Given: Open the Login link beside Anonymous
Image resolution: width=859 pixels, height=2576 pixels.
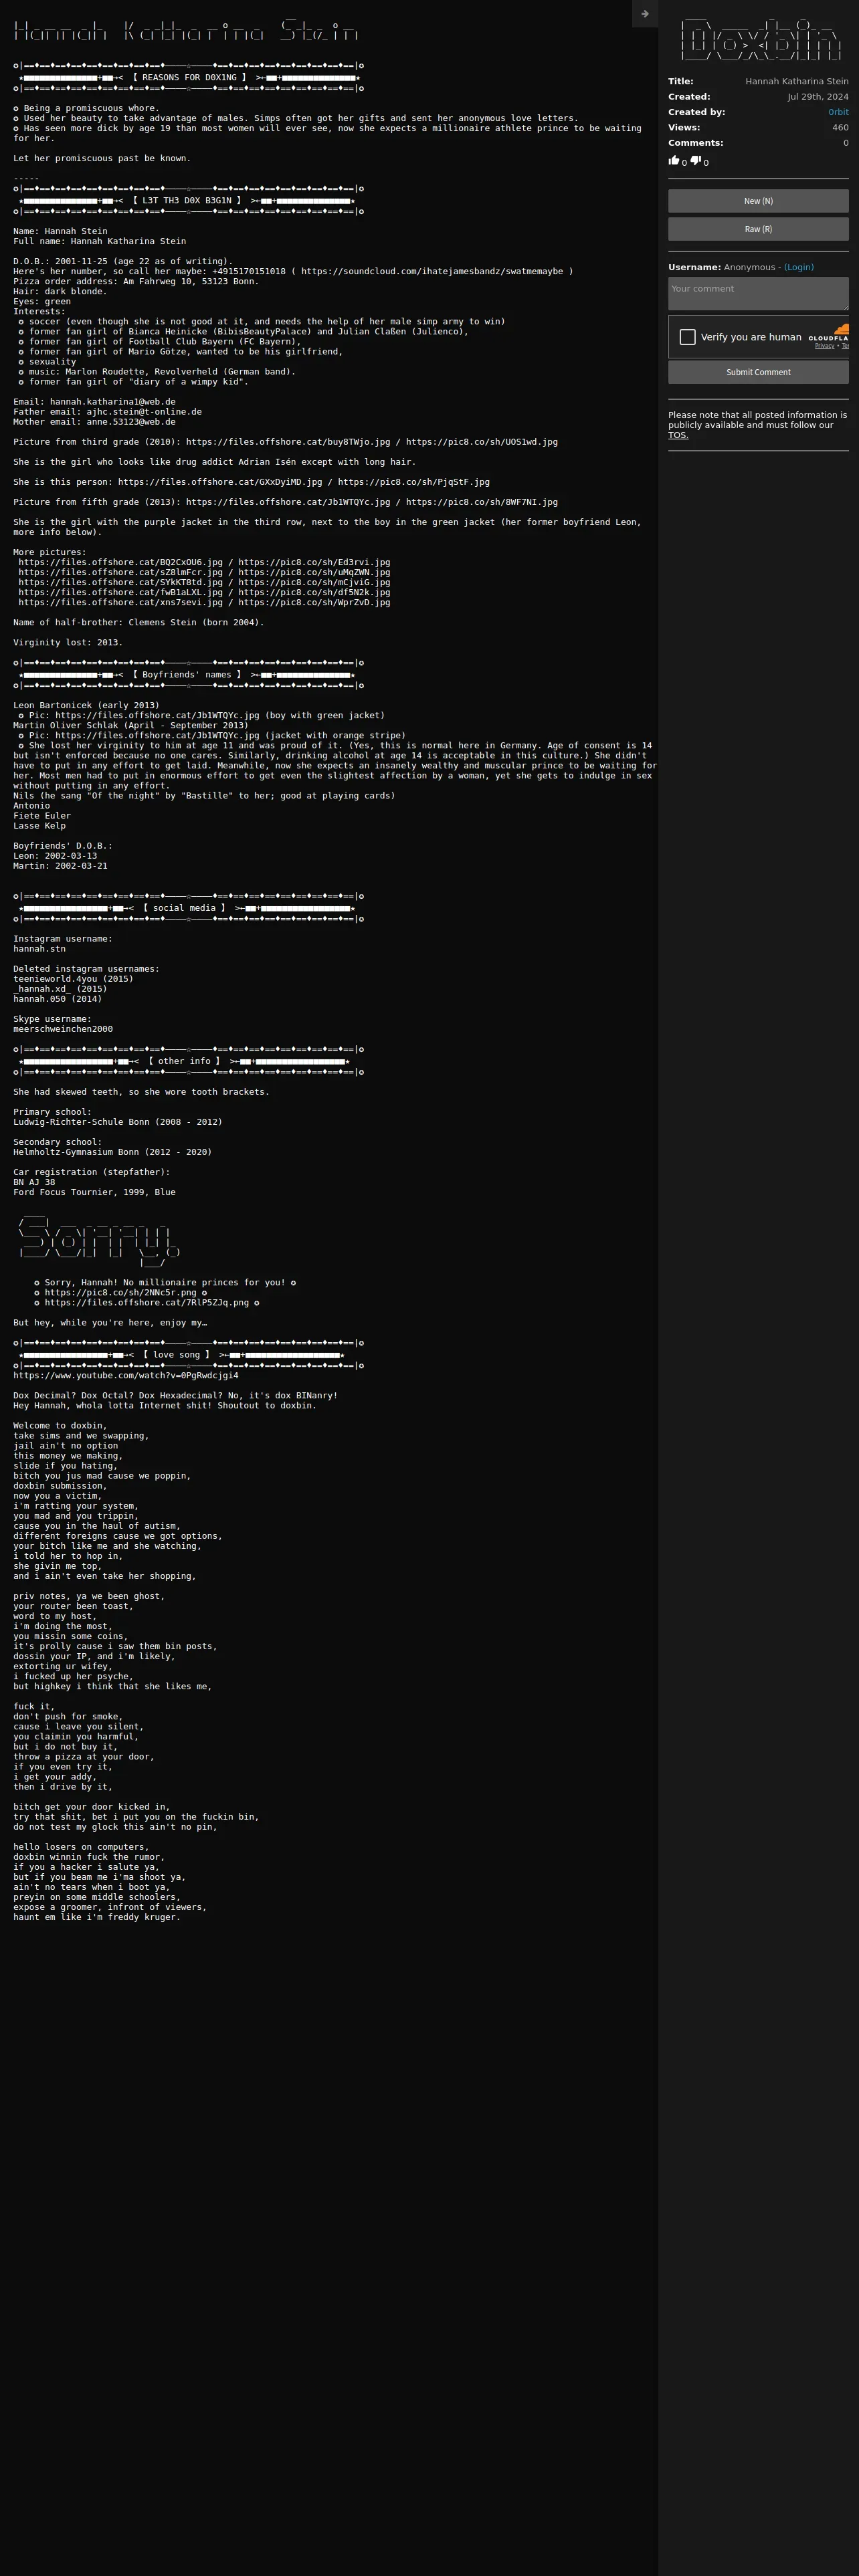Looking at the screenshot, I should [799, 267].
